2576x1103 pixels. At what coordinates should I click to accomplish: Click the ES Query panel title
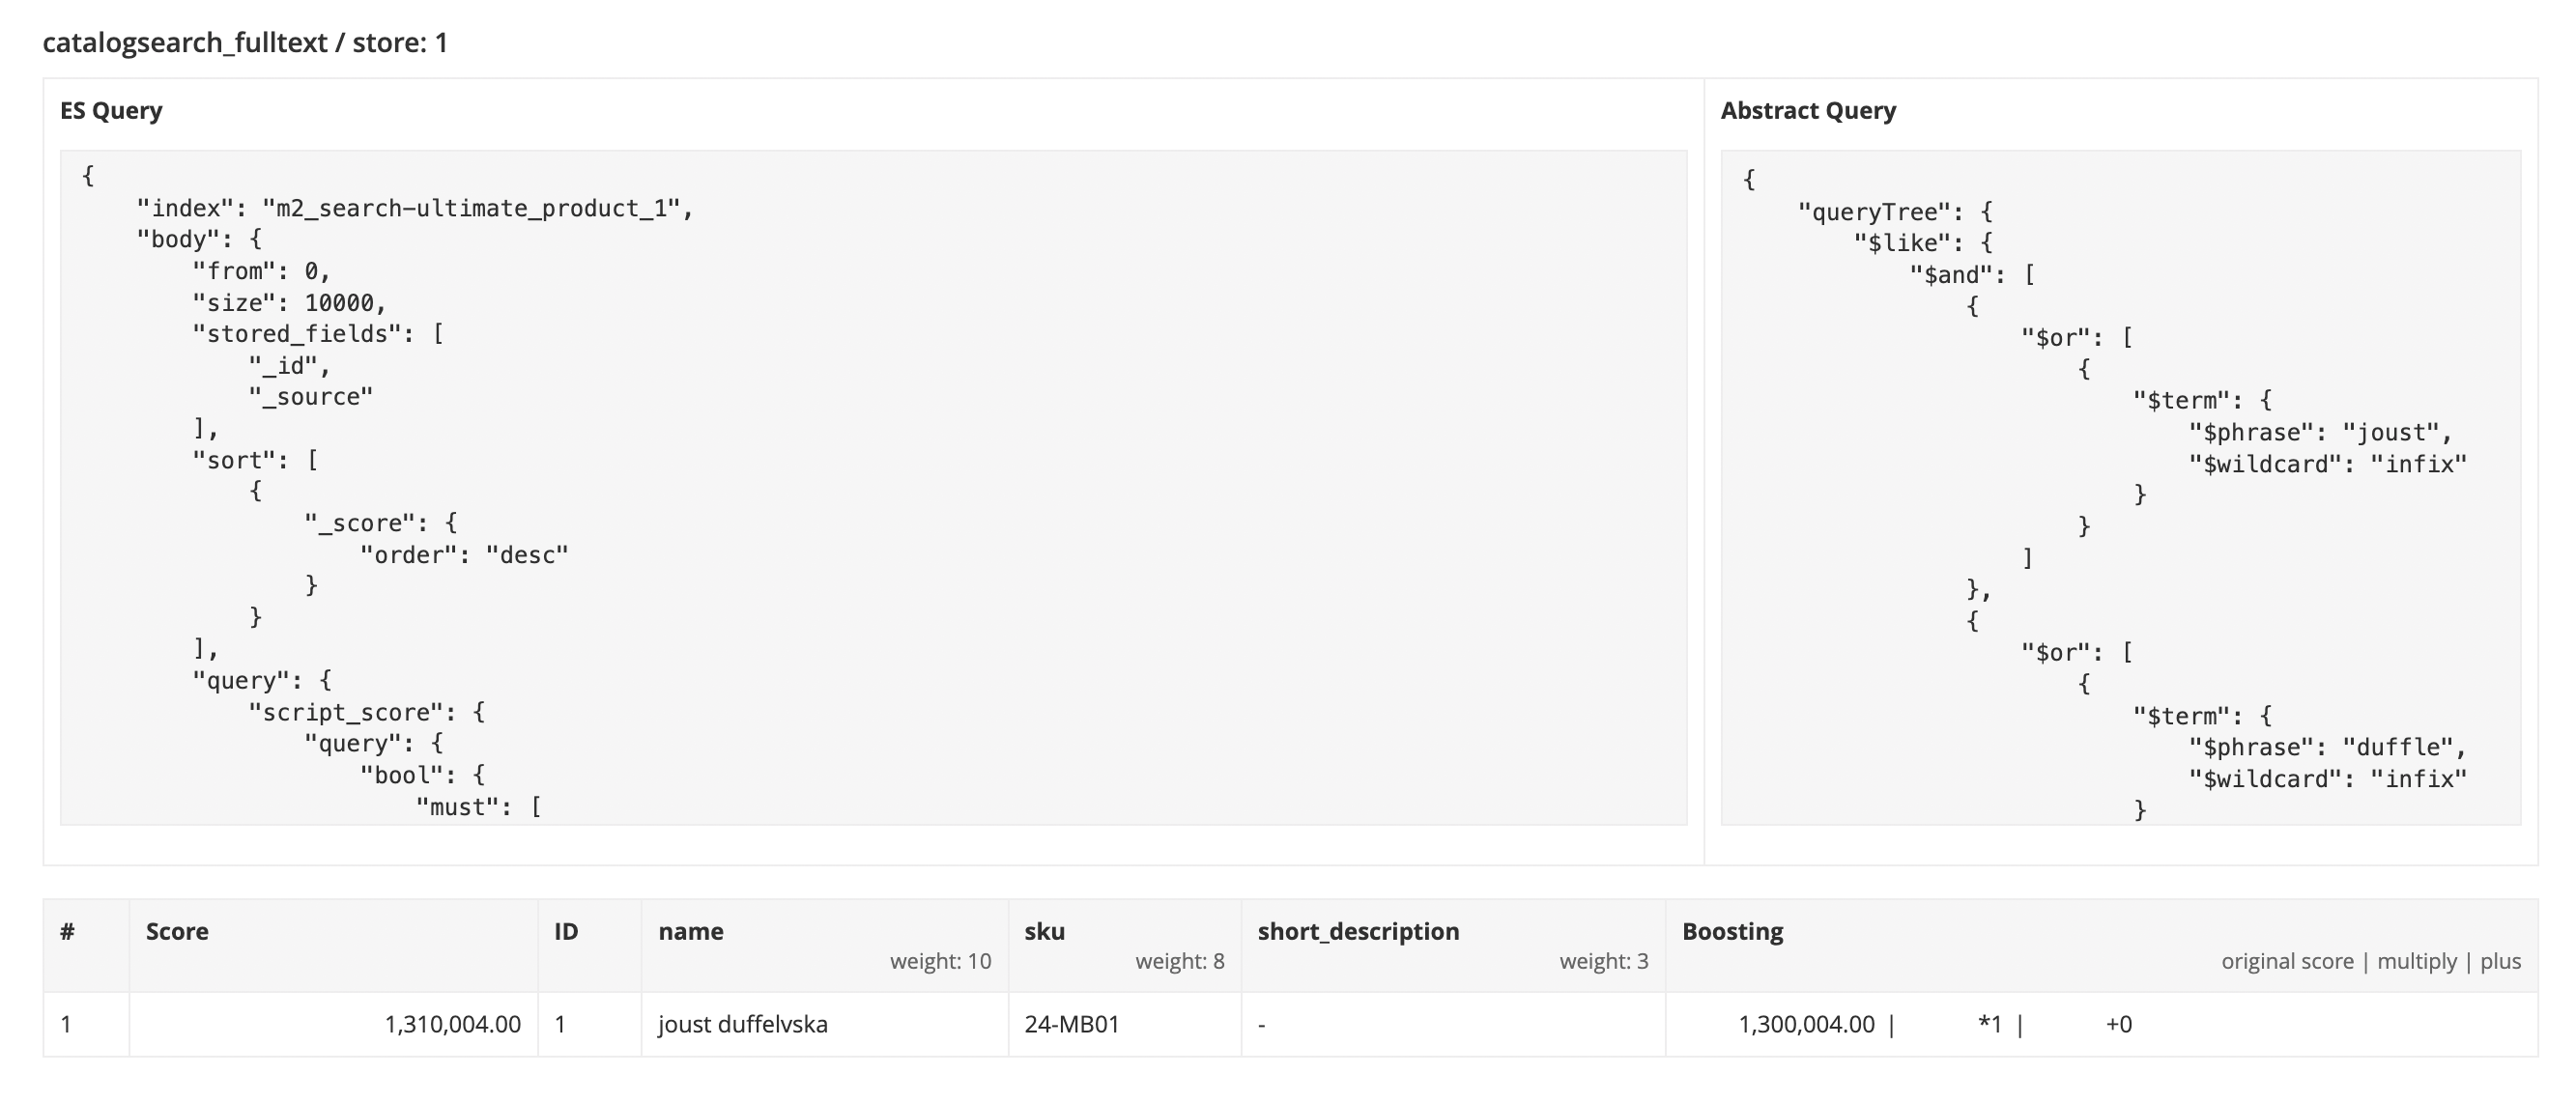[x=111, y=110]
